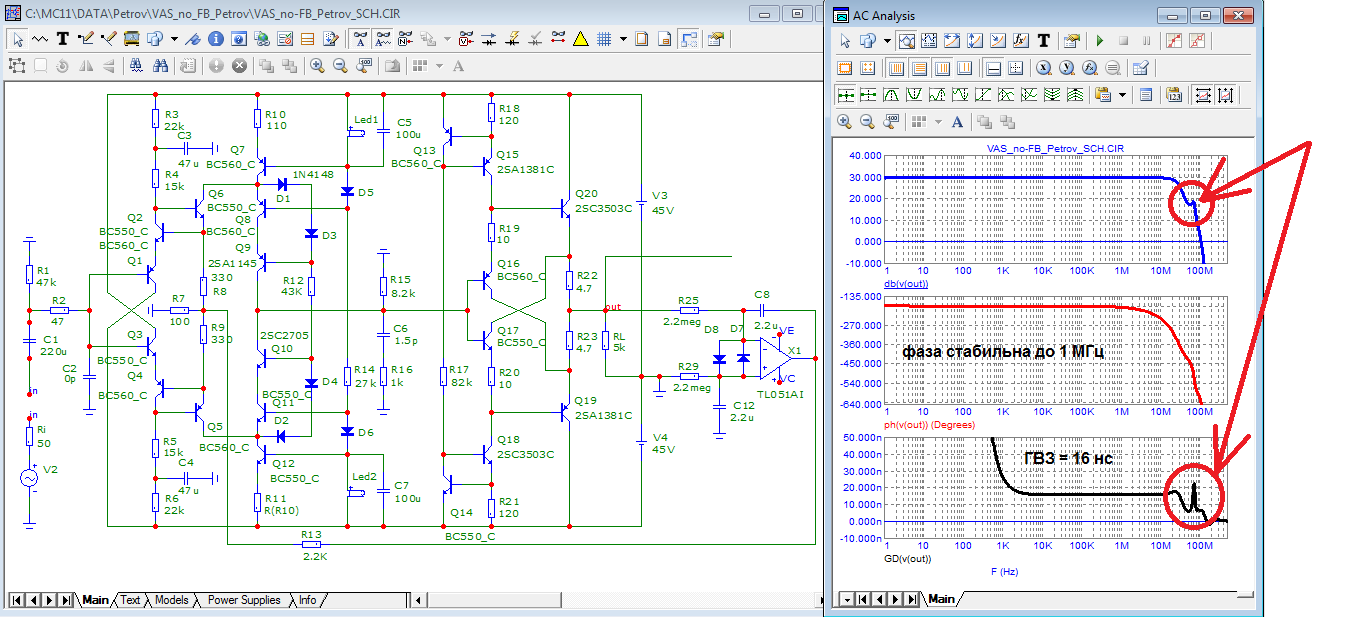Open the dropdown beside the clipboard plot icon
This screenshot has height=617, width=1349.
pos(1123,95)
